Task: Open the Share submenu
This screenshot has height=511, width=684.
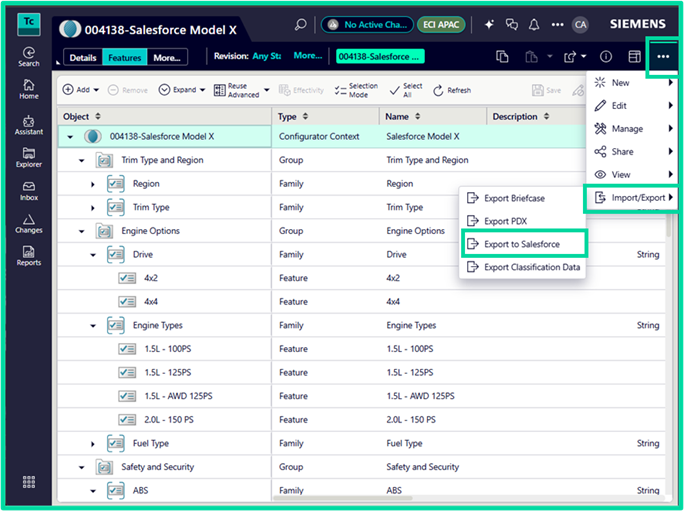Action: click(633, 151)
